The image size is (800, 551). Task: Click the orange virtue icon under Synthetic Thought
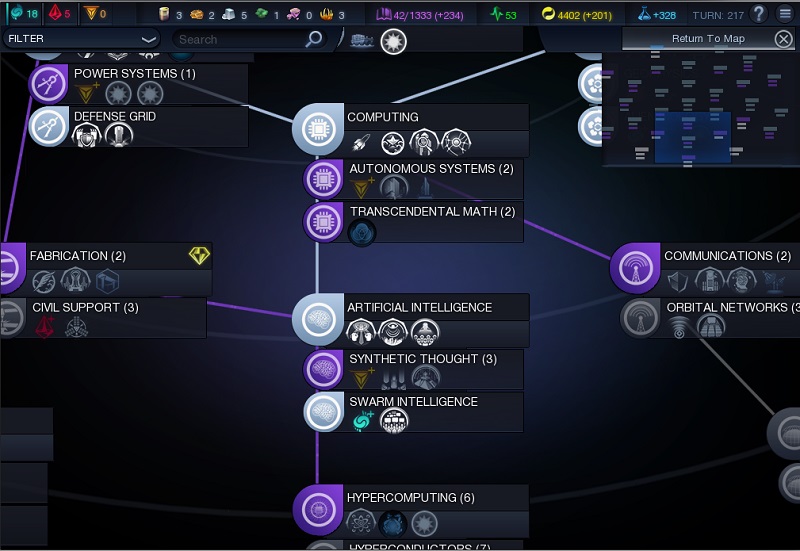tap(362, 378)
